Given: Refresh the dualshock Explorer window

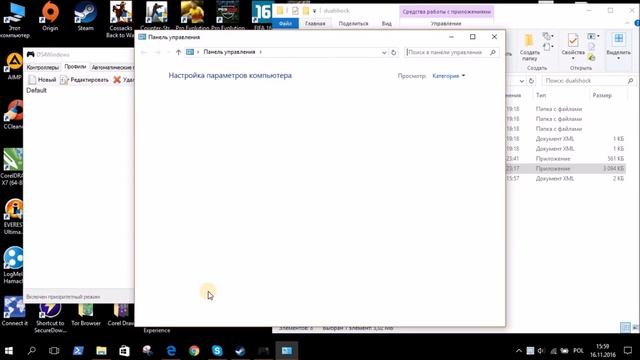Looking at the screenshot, I should pos(531,81).
